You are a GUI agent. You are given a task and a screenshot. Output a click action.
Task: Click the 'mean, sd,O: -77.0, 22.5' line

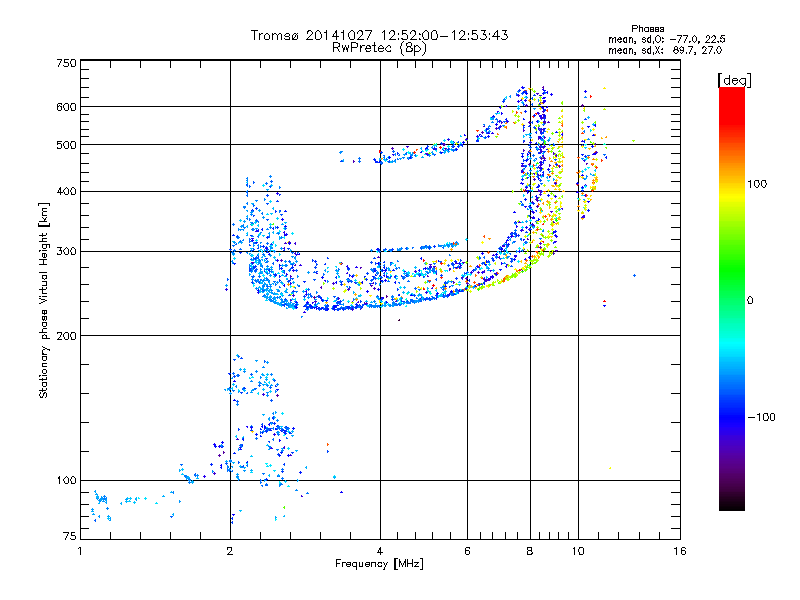666,39
